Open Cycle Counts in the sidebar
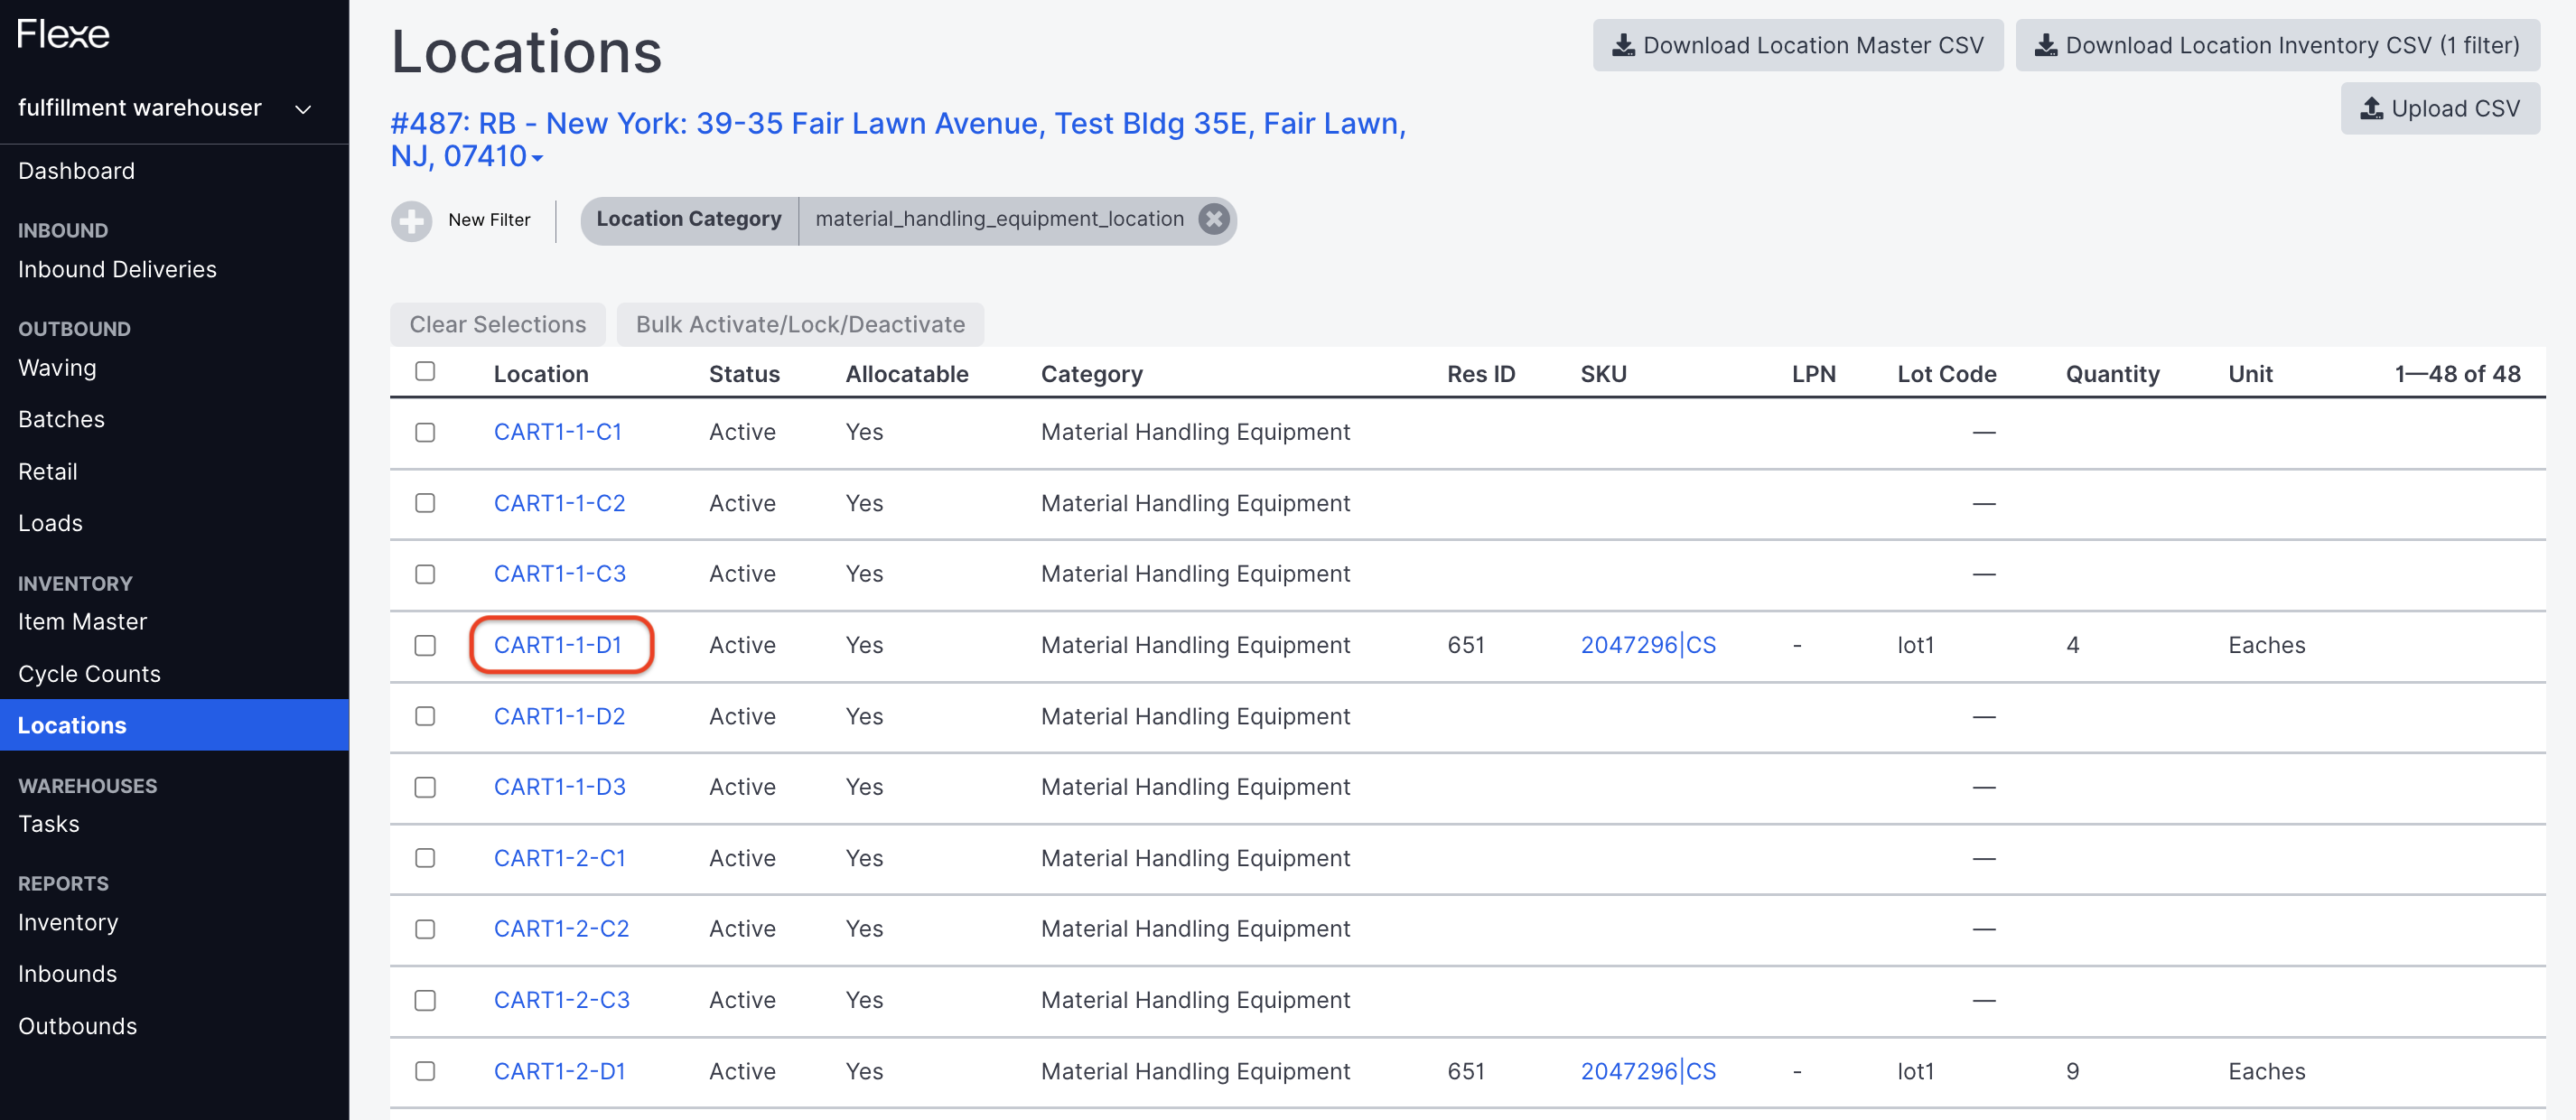This screenshot has height=1120, width=2576. tap(89, 675)
